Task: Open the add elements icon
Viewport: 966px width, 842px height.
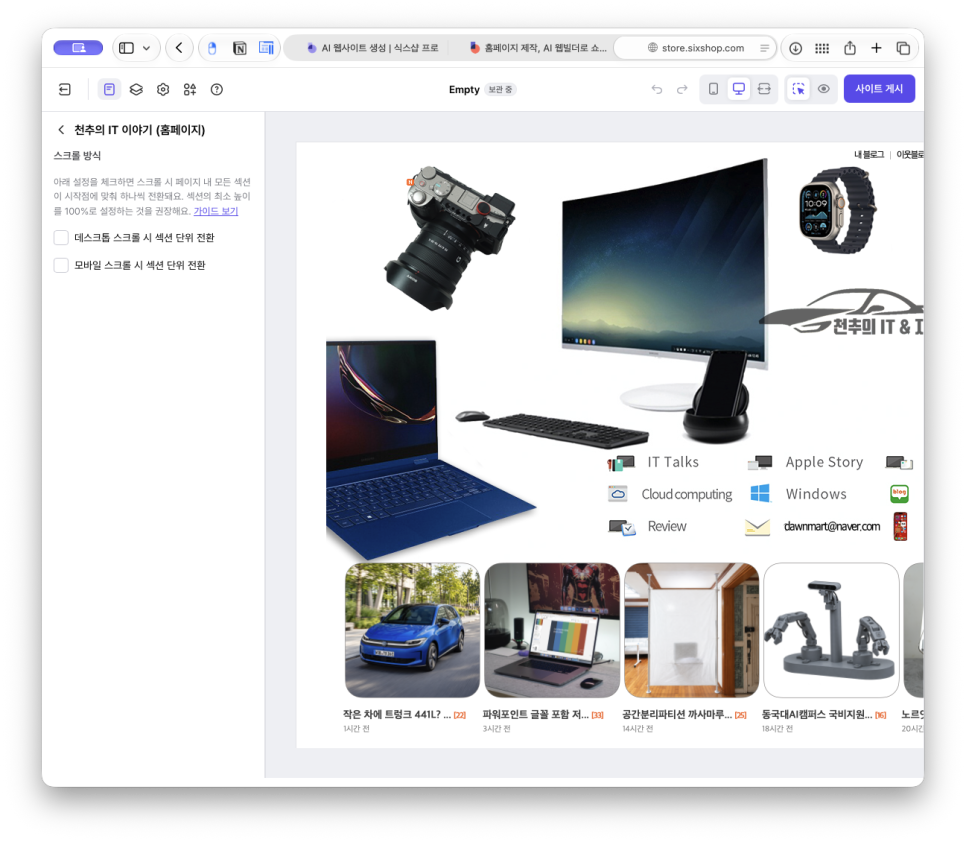Action: point(190,89)
